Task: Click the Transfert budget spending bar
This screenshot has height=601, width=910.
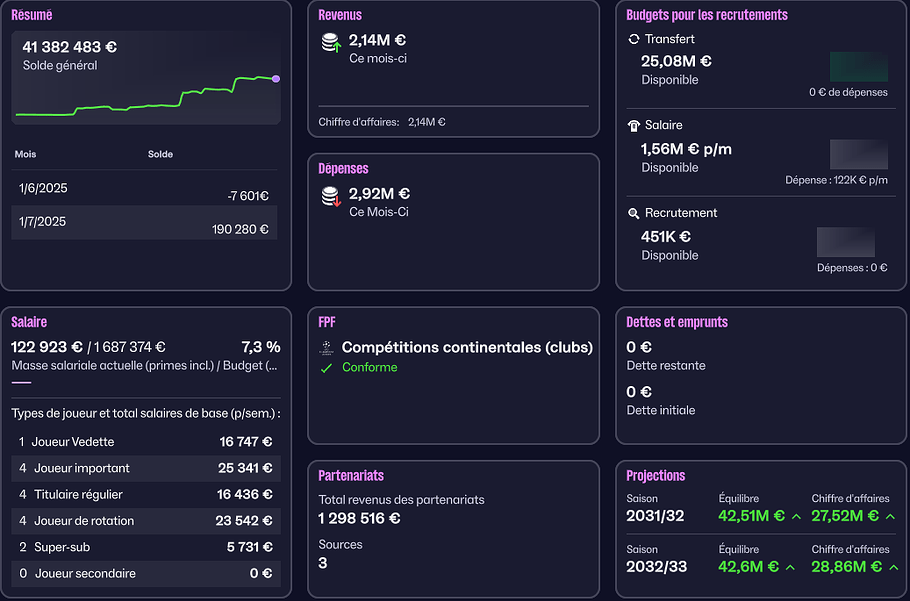Action: pos(858,67)
